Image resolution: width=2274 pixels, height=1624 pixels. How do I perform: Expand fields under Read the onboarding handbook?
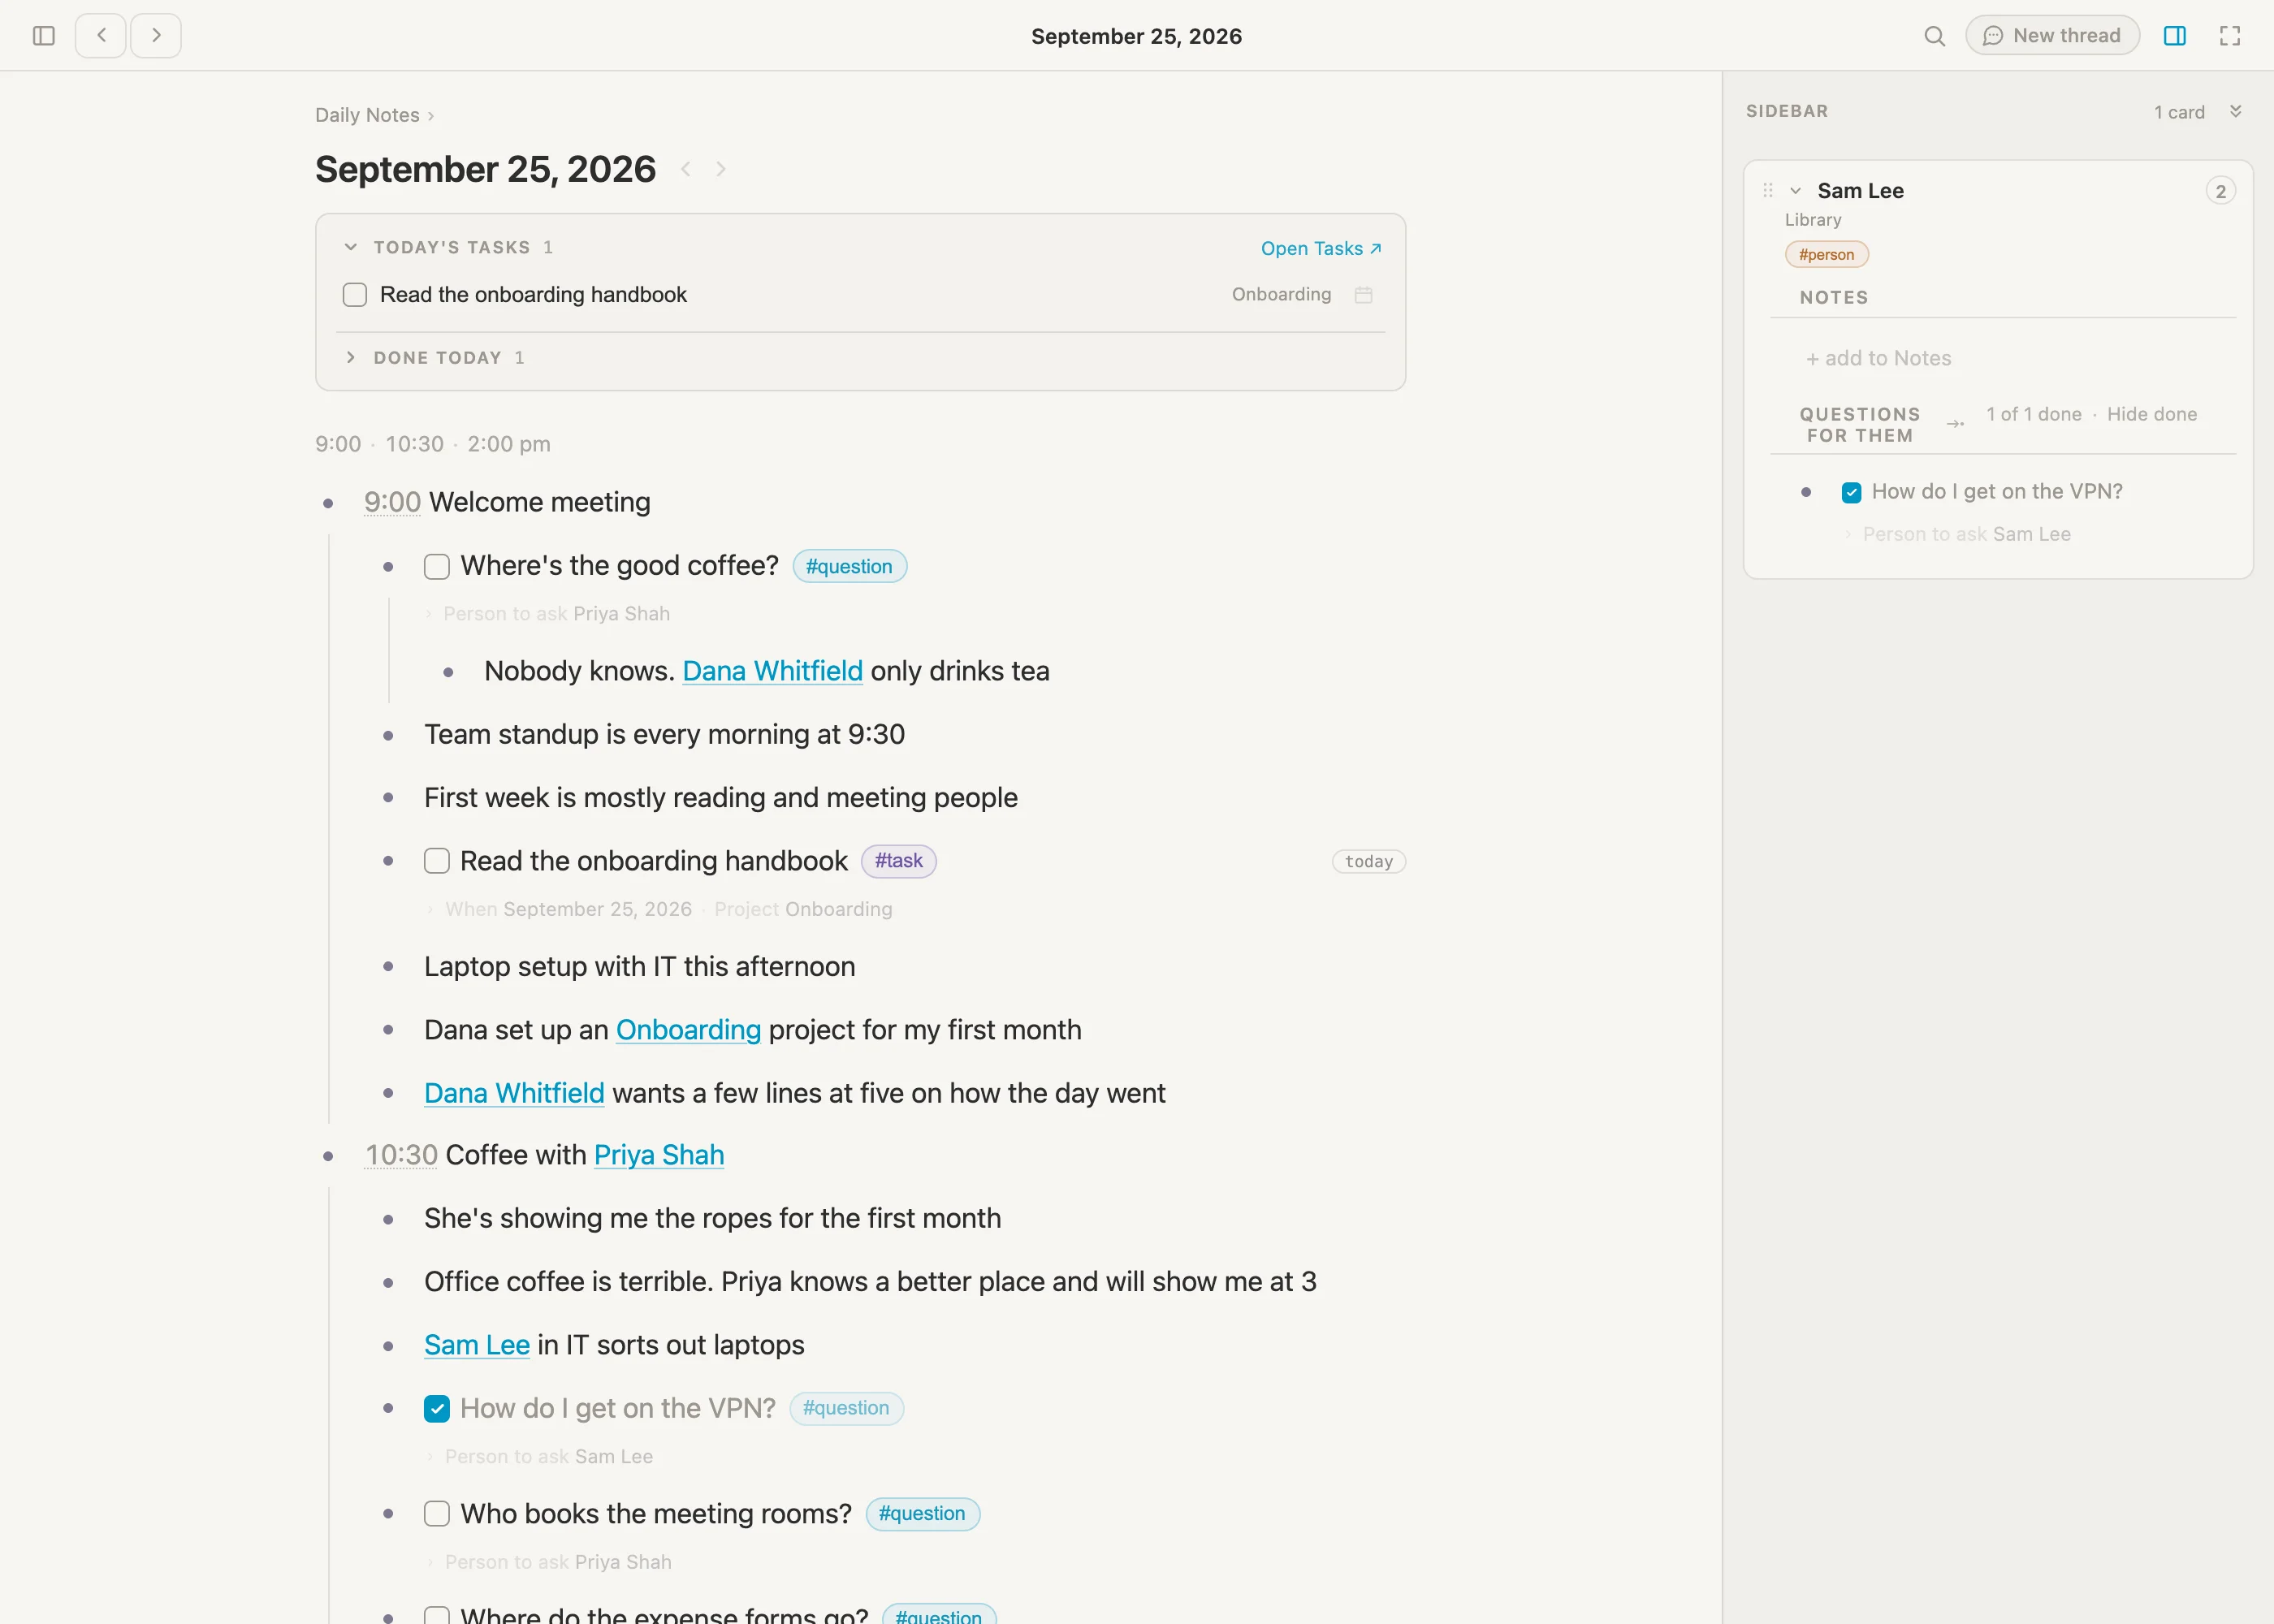(x=430, y=910)
